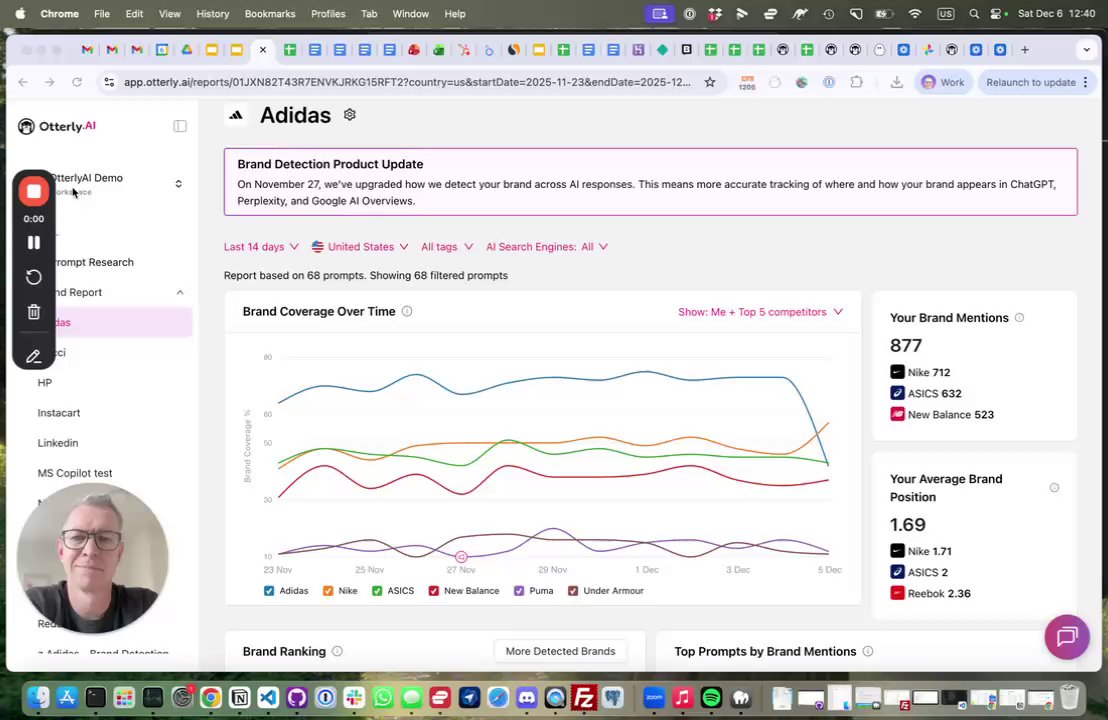Click the 27 Nov data point marker on chart
1108x720 pixels.
click(461, 557)
